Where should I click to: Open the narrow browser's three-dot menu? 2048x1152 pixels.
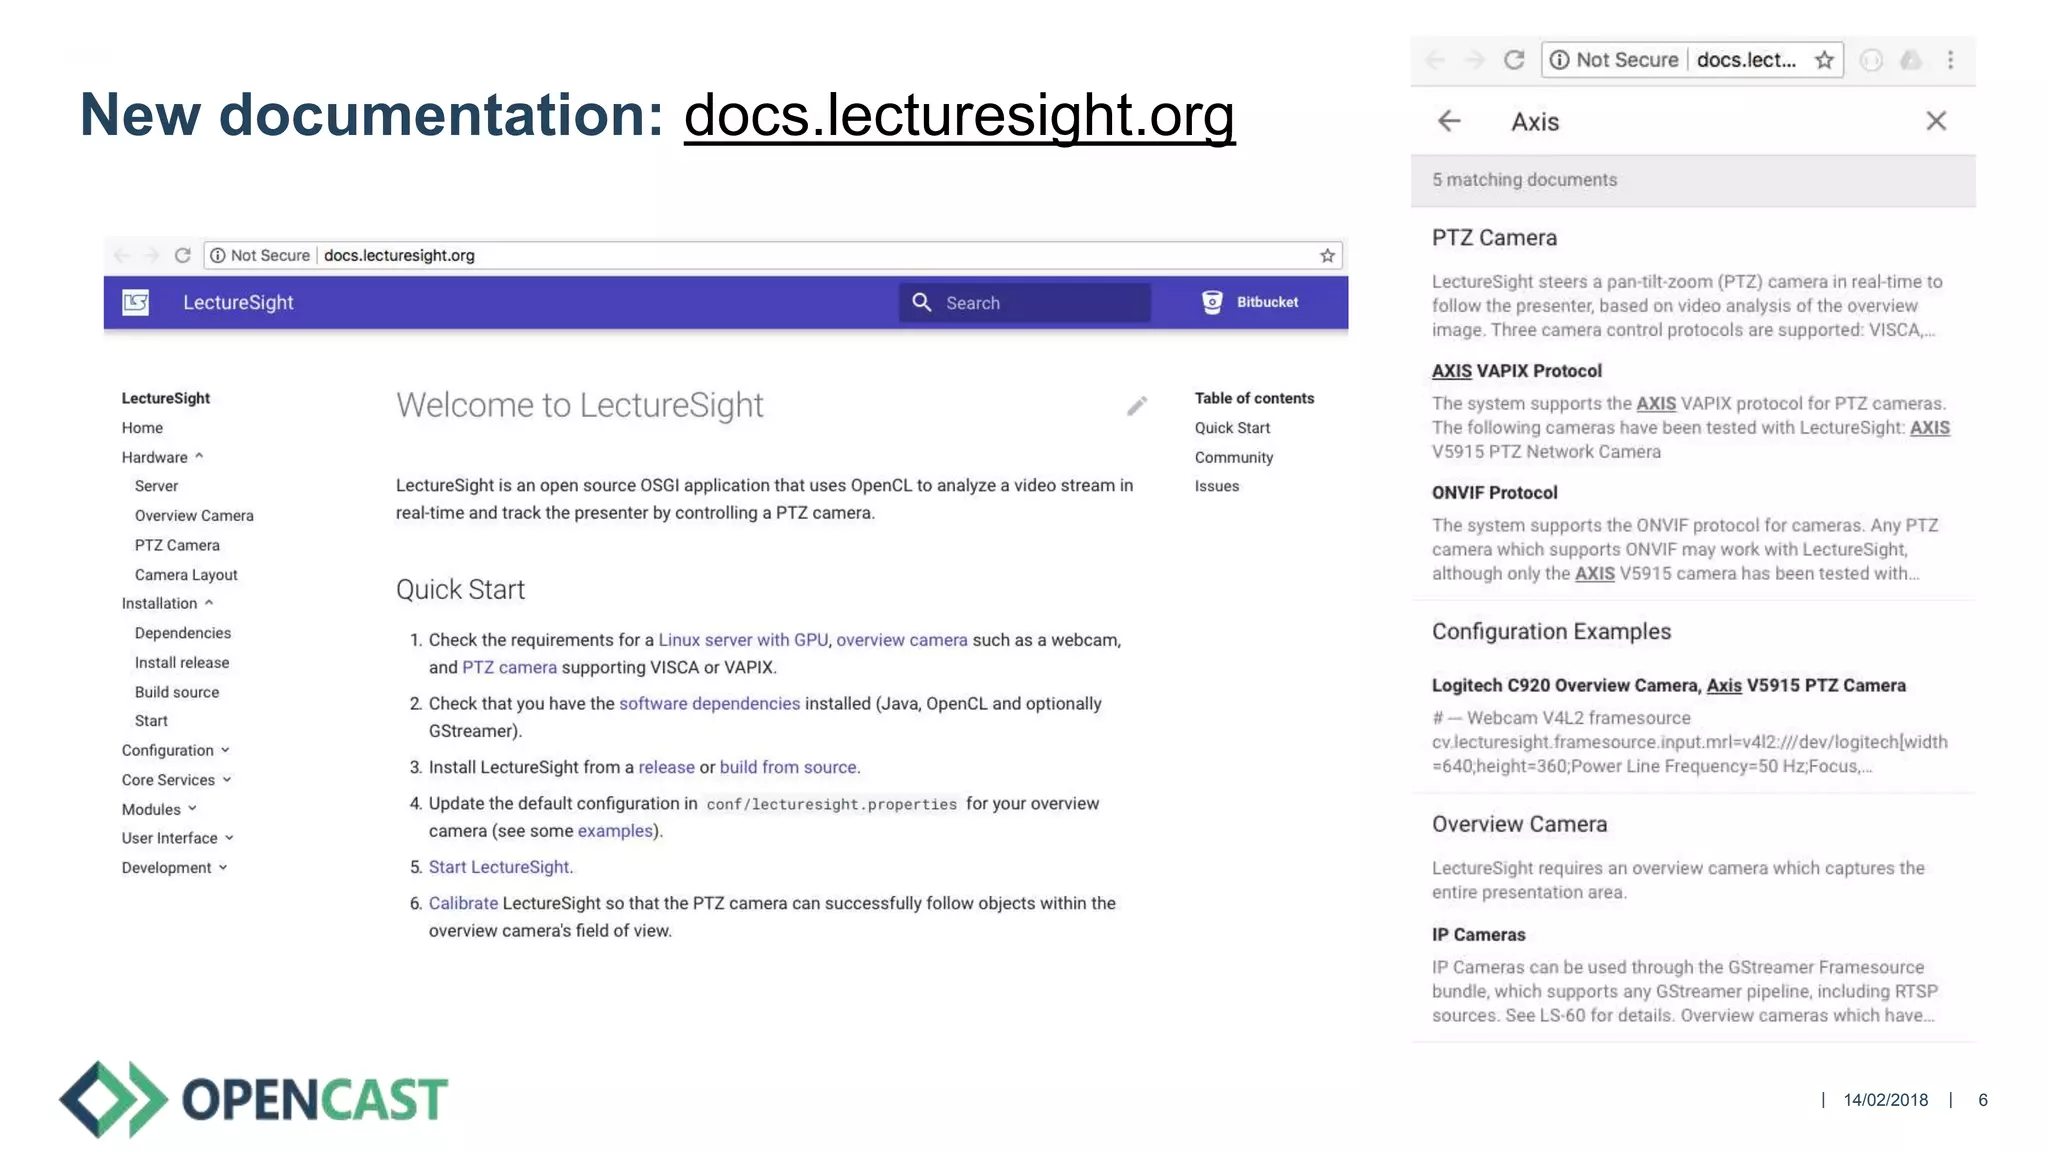click(x=1950, y=60)
